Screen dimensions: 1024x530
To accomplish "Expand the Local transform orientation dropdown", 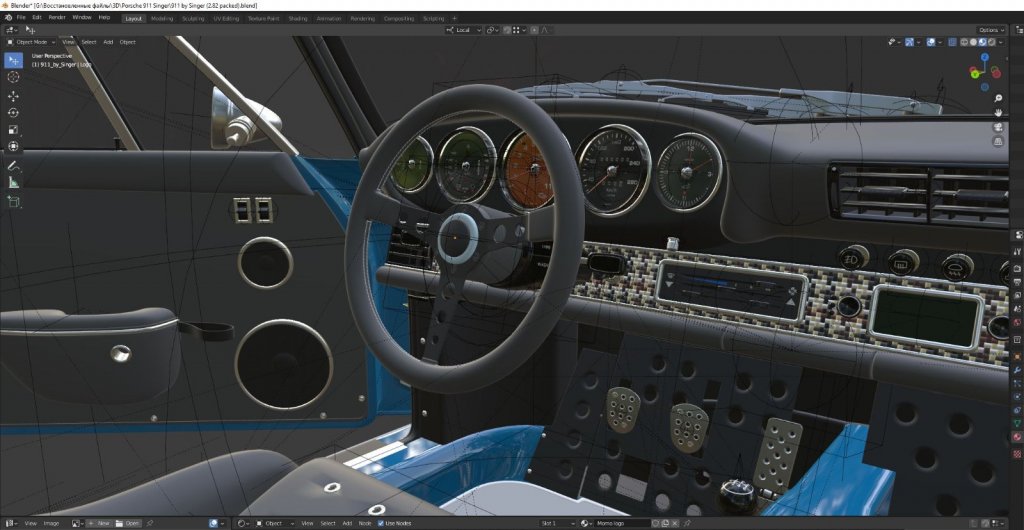I will coord(462,30).
